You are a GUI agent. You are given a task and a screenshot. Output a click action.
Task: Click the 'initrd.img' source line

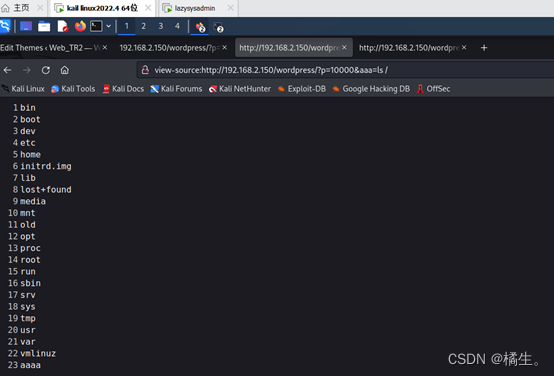pyautogui.click(x=46, y=166)
